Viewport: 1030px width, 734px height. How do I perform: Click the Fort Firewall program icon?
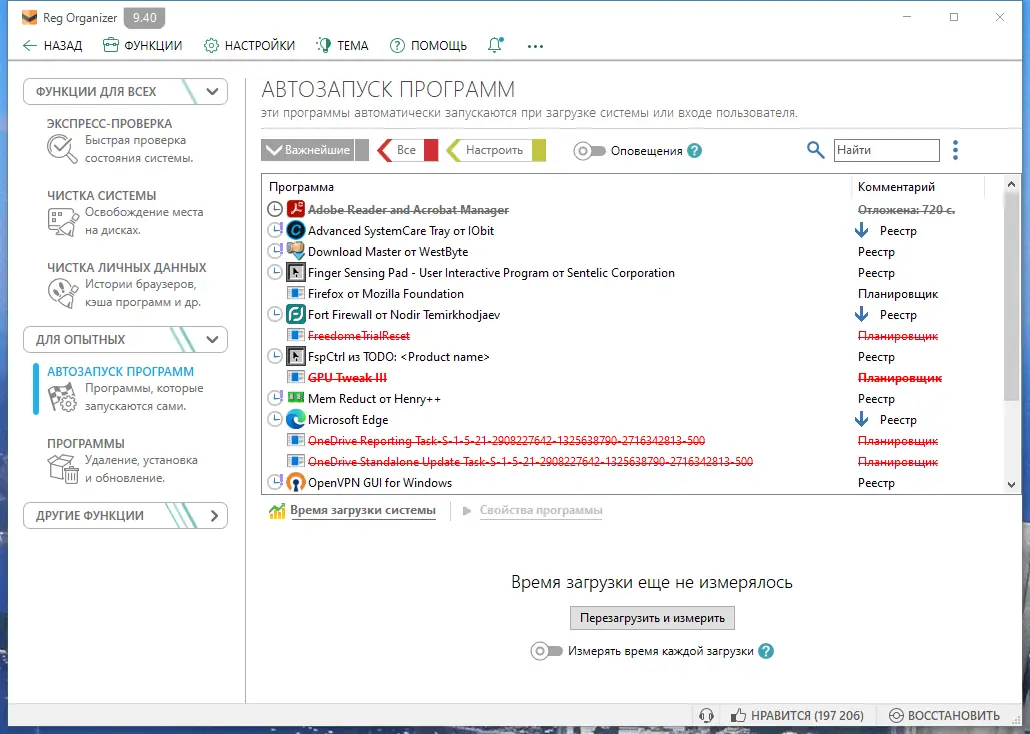click(x=296, y=315)
